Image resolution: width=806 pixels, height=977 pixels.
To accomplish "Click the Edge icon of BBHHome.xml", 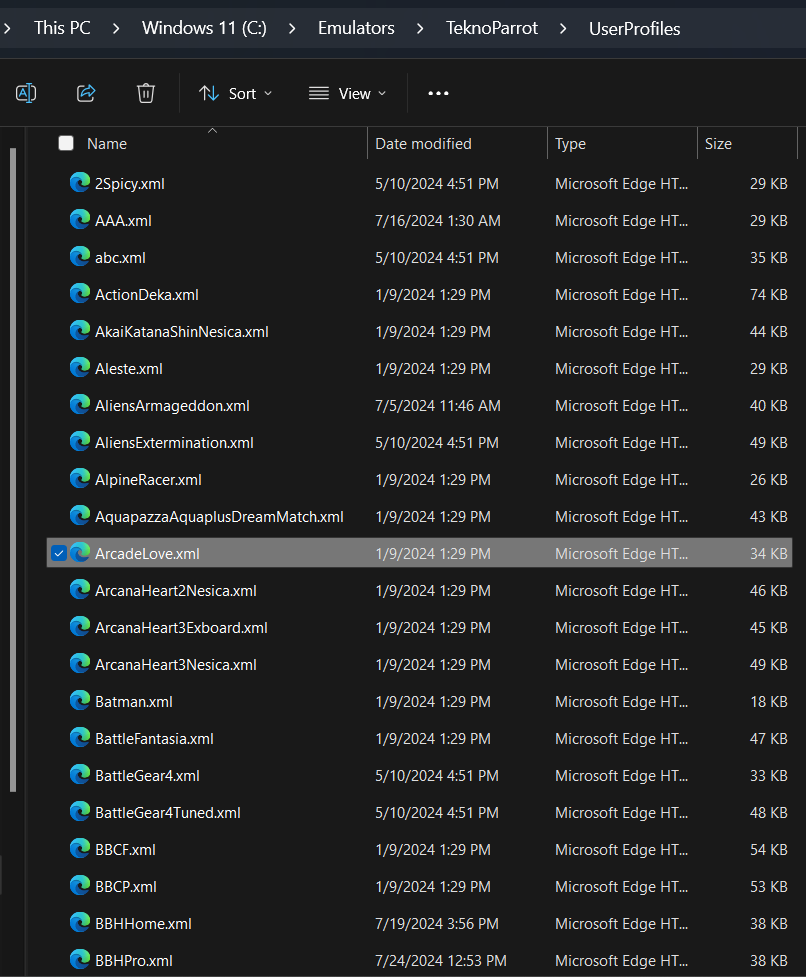I will [80, 922].
